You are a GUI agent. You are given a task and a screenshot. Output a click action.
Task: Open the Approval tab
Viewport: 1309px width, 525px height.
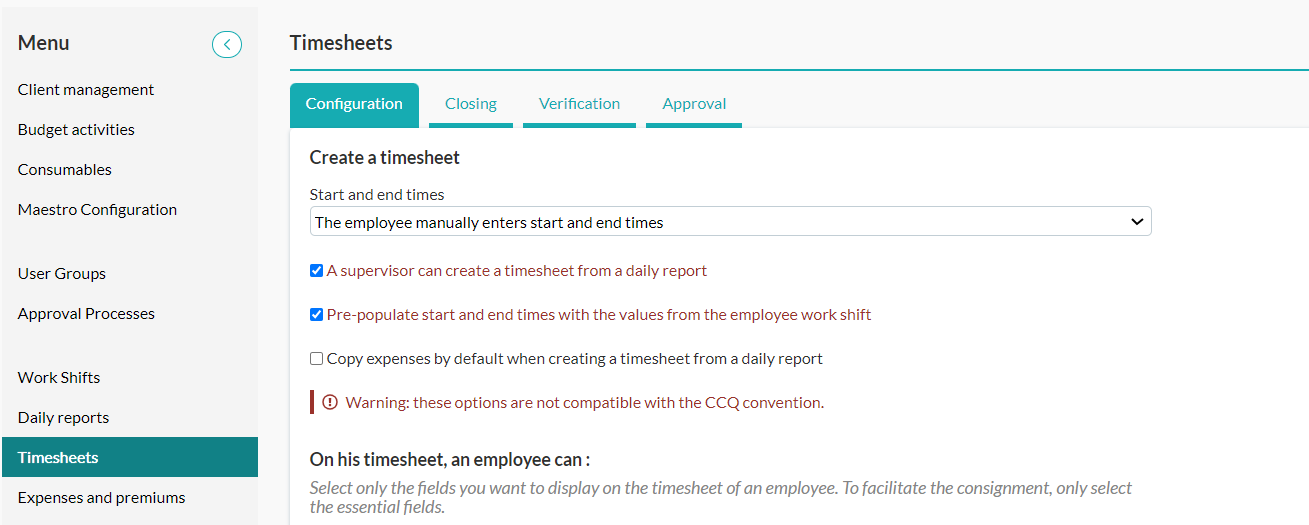[x=694, y=104]
